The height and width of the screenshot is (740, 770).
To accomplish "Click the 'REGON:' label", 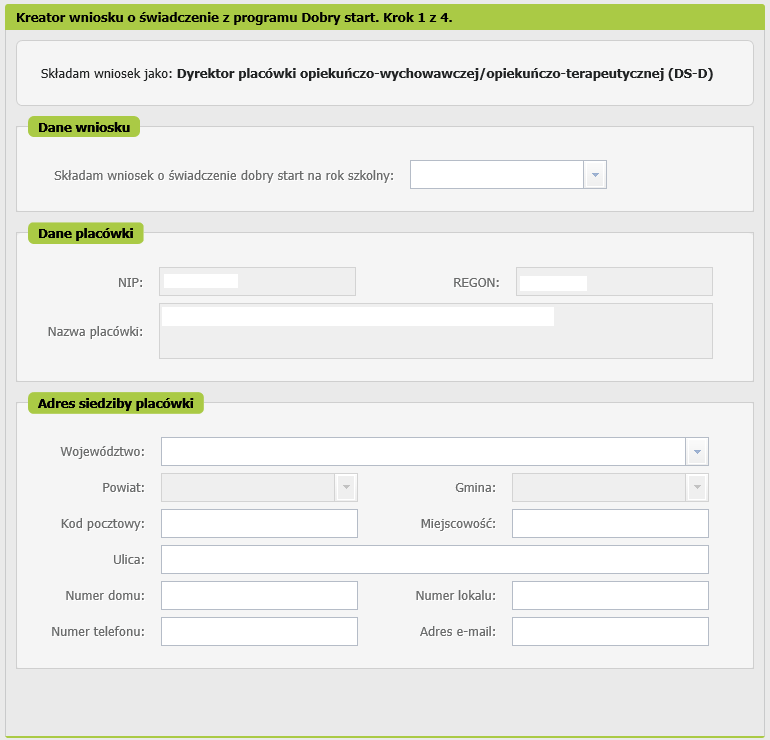I will [x=476, y=282].
